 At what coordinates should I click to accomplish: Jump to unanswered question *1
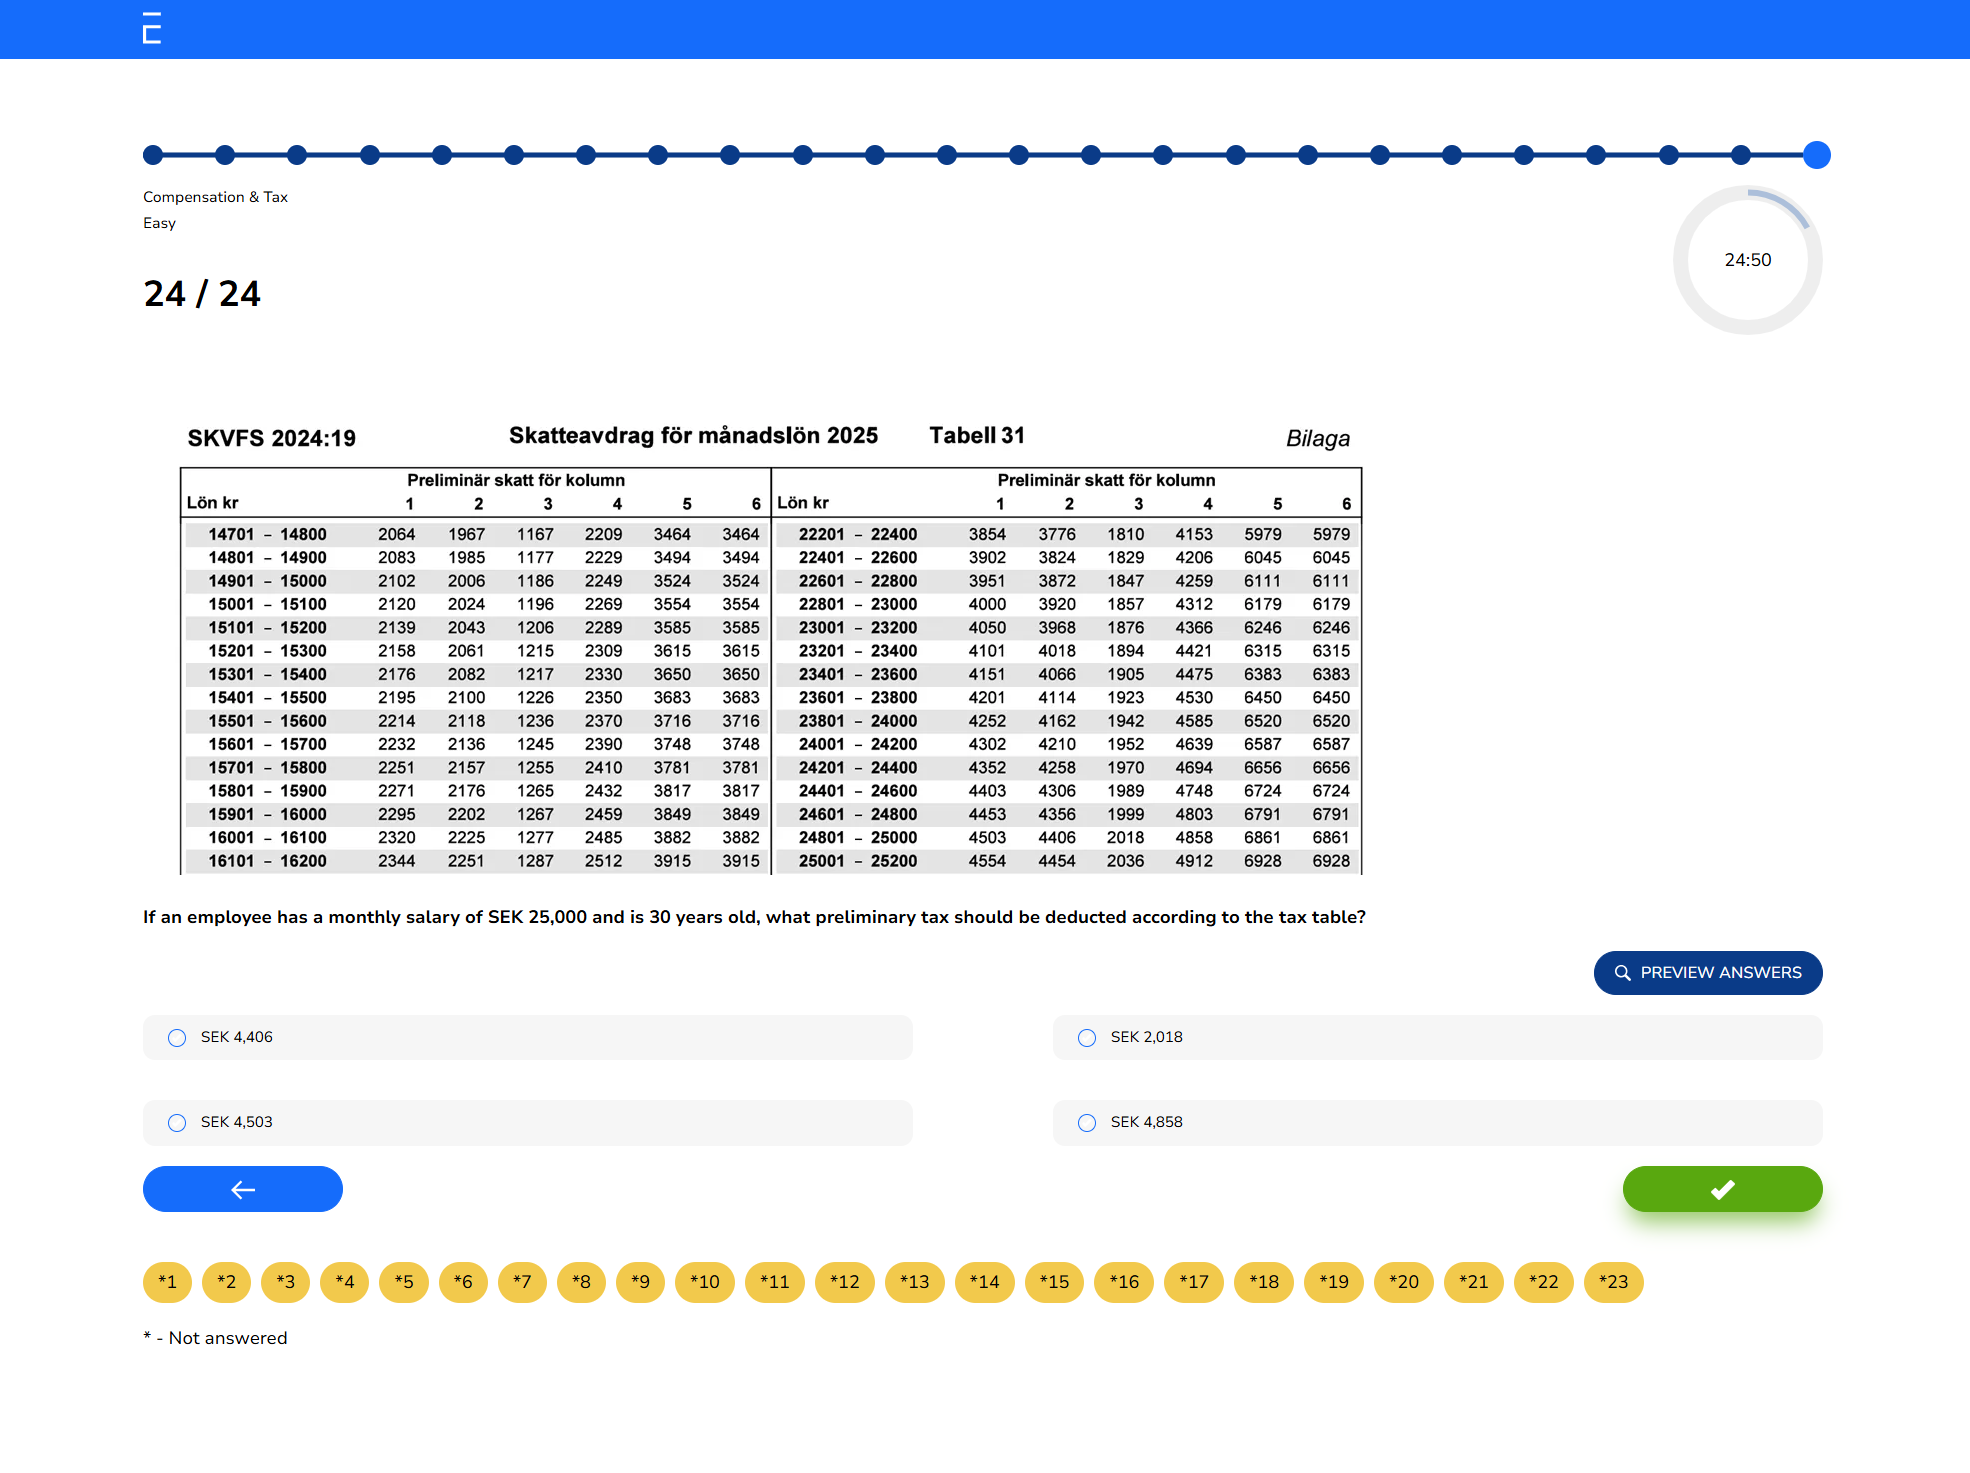coord(167,1282)
